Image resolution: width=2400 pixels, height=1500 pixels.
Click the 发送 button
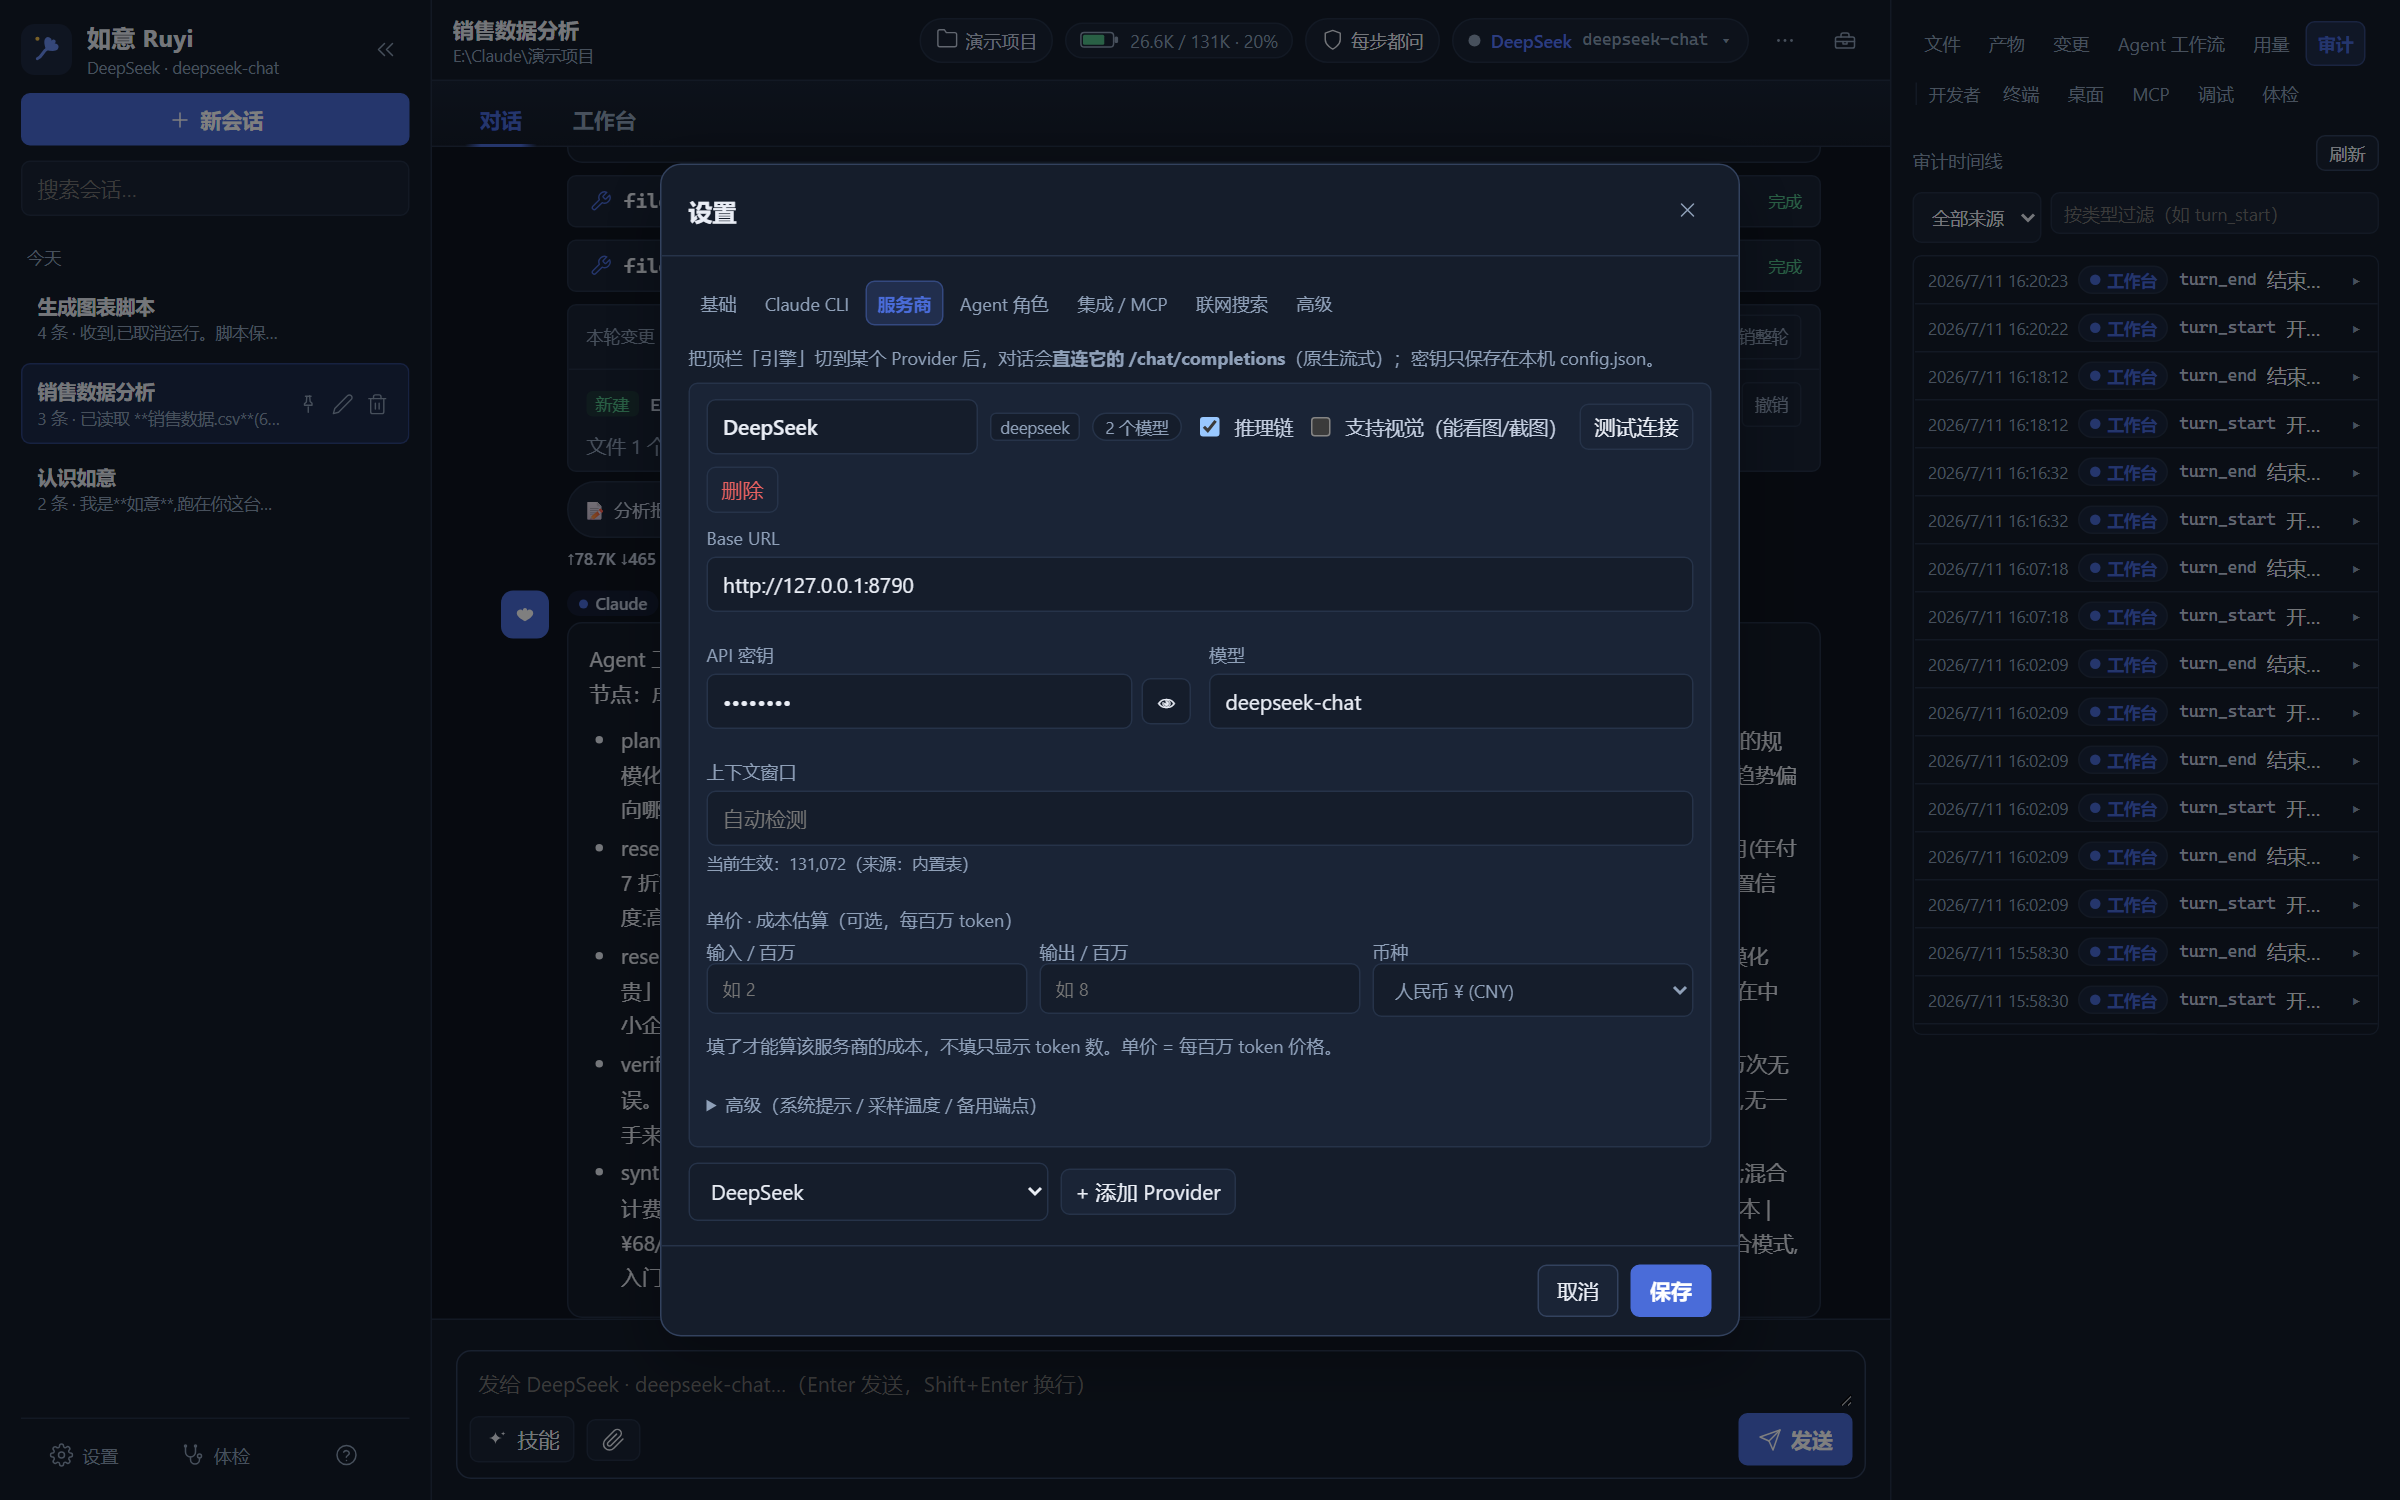tap(1795, 1439)
